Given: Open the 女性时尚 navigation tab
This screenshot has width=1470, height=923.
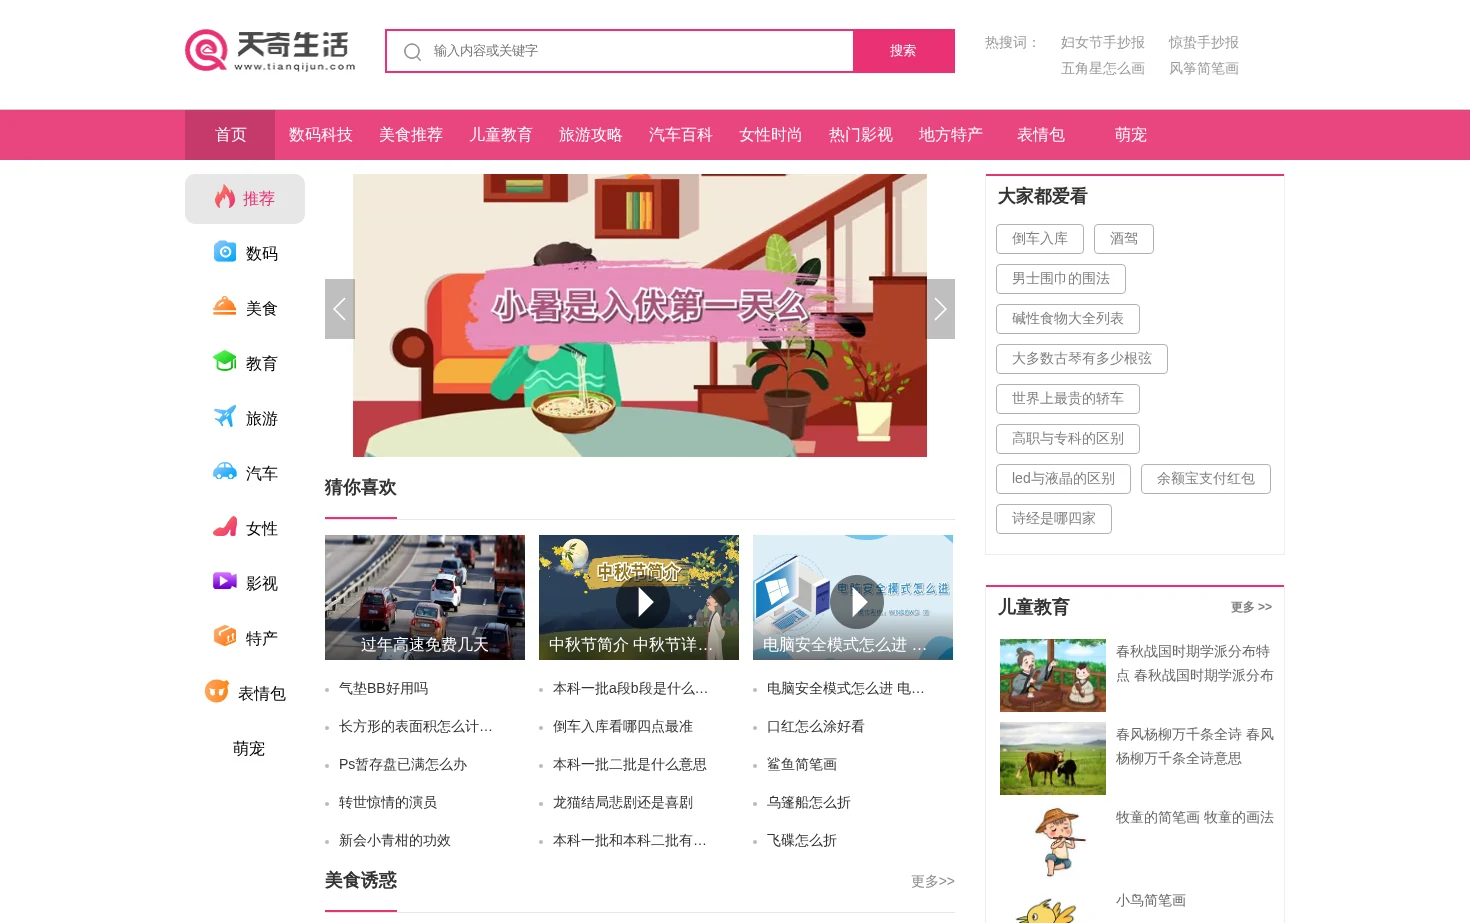Looking at the screenshot, I should [x=770, y=135].
